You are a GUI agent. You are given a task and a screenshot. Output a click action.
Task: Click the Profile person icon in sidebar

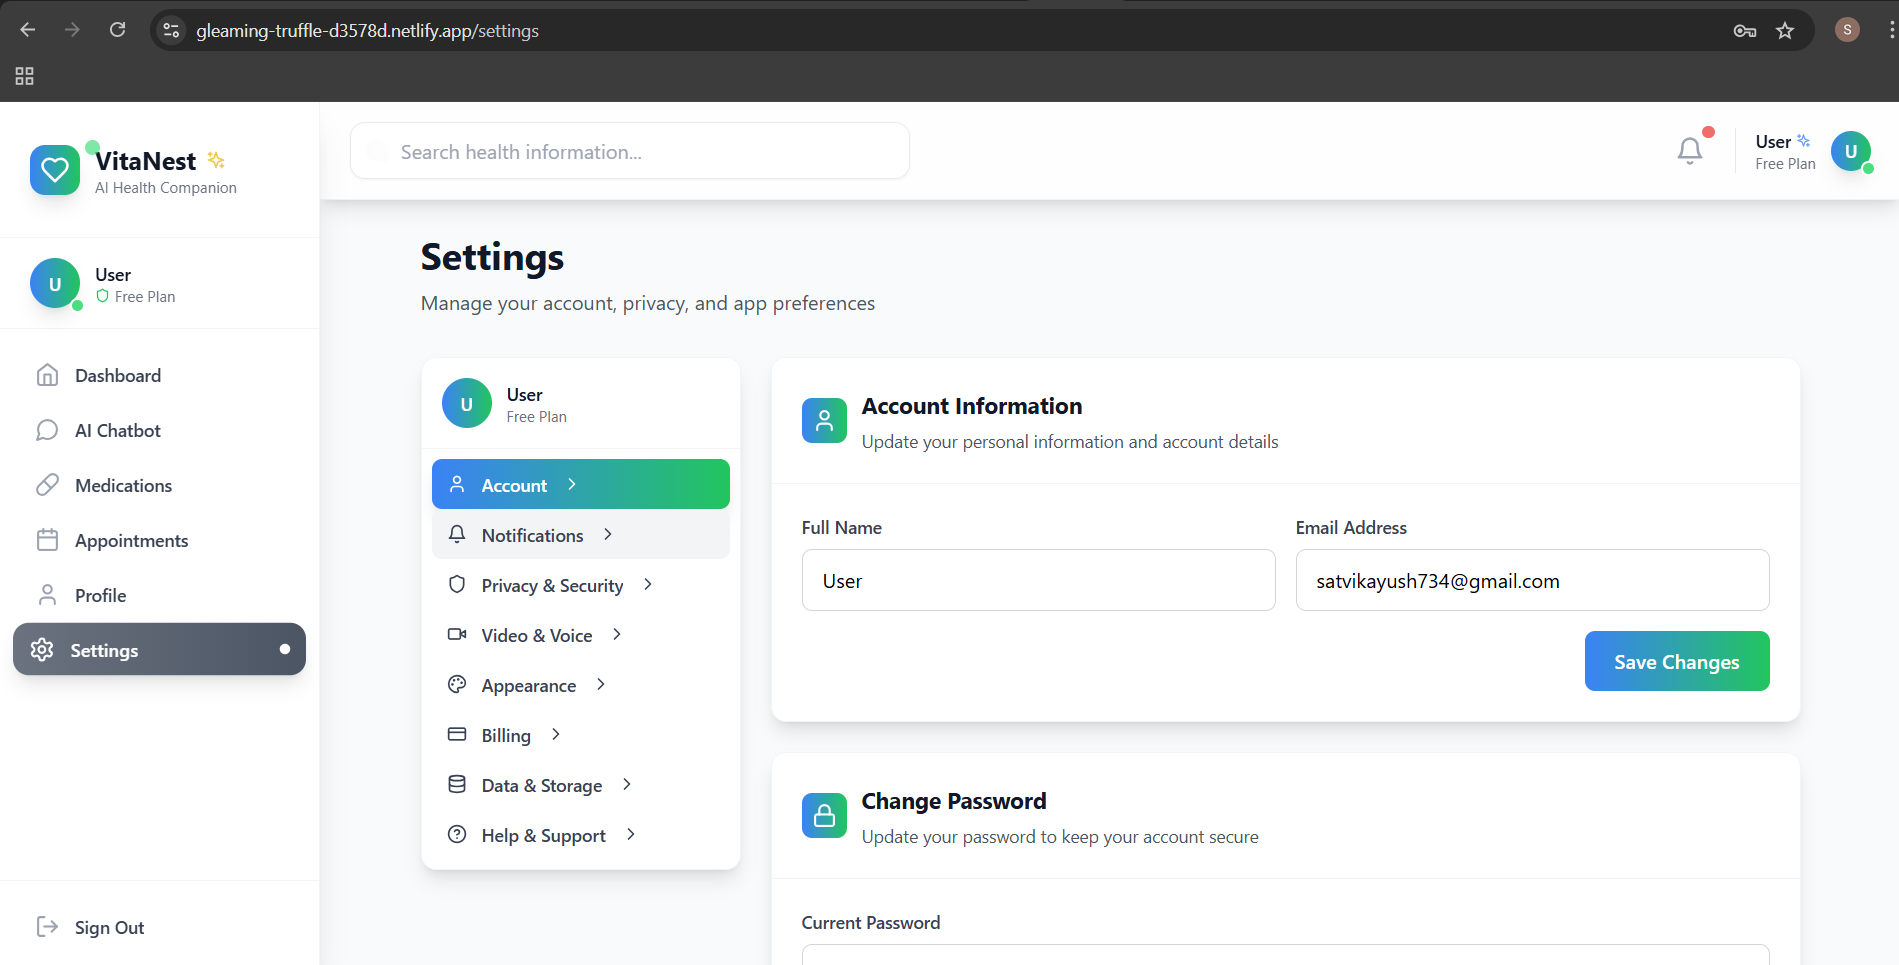47,595
